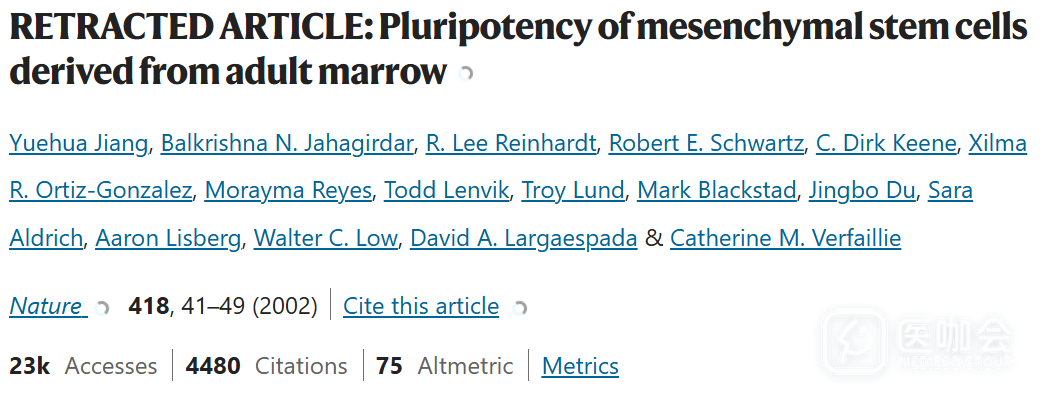Open the Metrics link
1045x399 pixels.
tap(580, 366)
